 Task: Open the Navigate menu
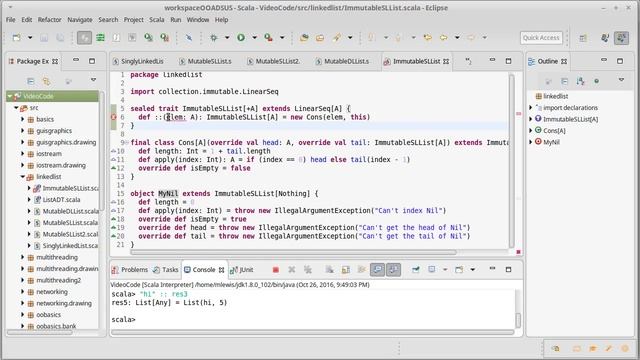click(x=80, y=20)
